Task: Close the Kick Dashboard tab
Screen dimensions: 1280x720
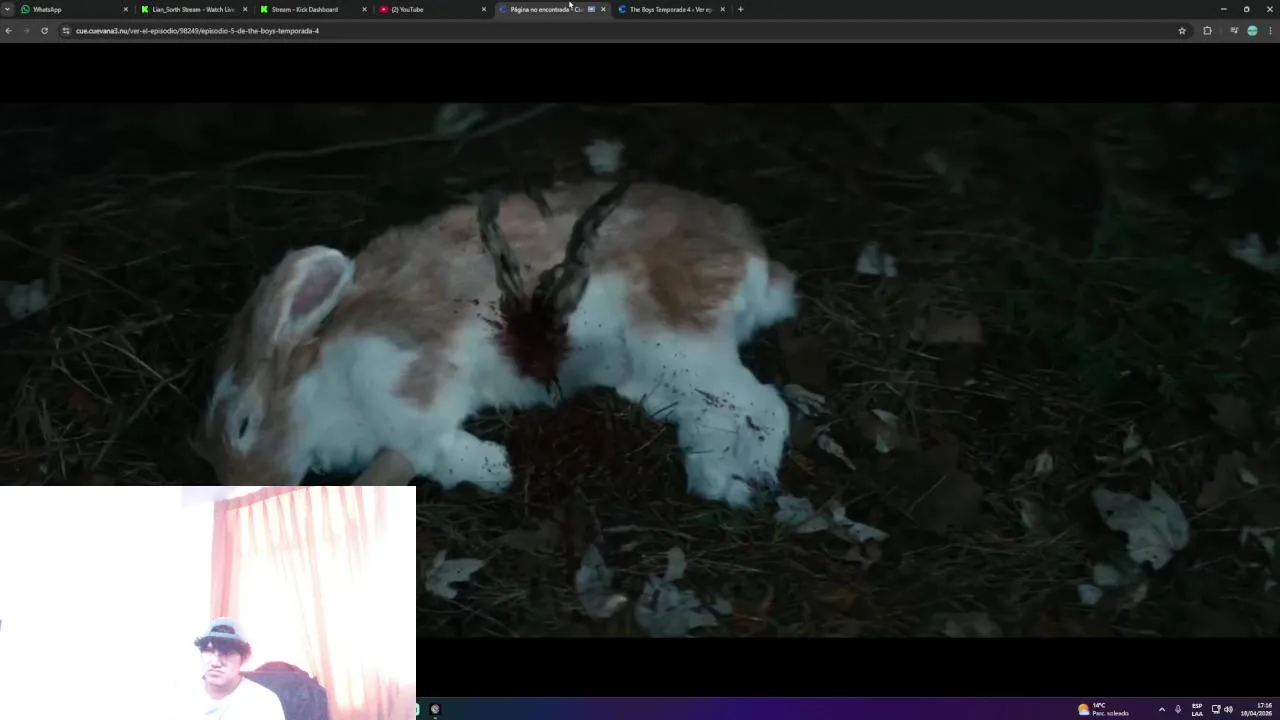Action: pyautogui.click(x=364, y=9)
